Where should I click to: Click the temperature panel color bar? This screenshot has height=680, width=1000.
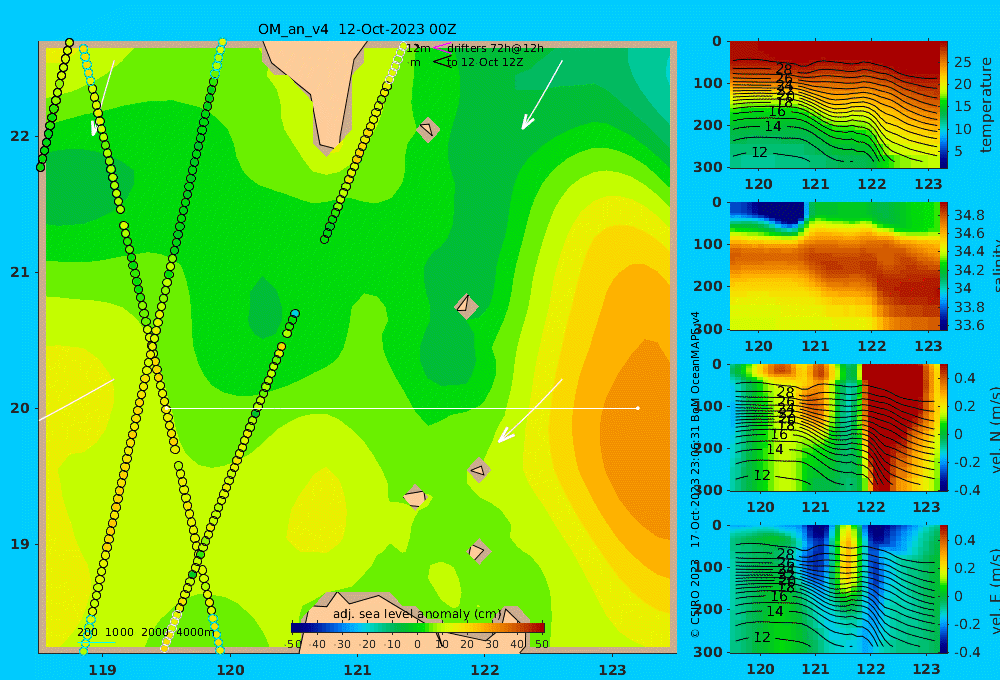pyautogui.click(x=943, y=105)
